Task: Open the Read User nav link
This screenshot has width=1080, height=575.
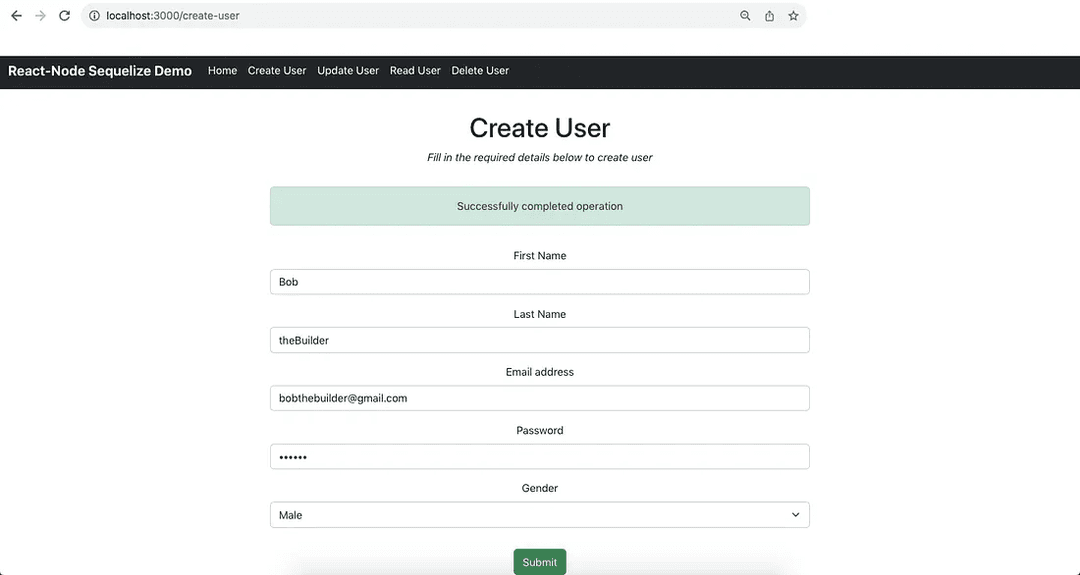Action: point(415,71)
